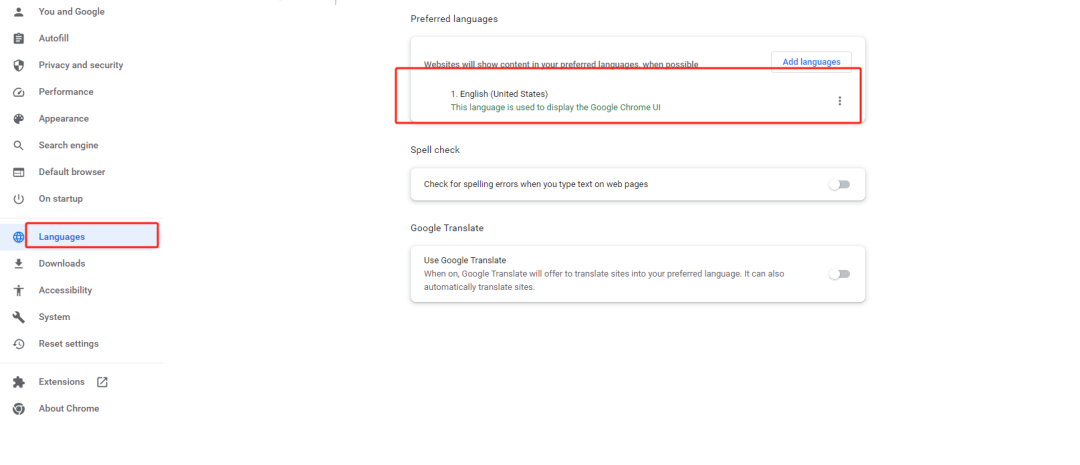
Task: Open the Downloads settings section
Action: coord(62,264)
